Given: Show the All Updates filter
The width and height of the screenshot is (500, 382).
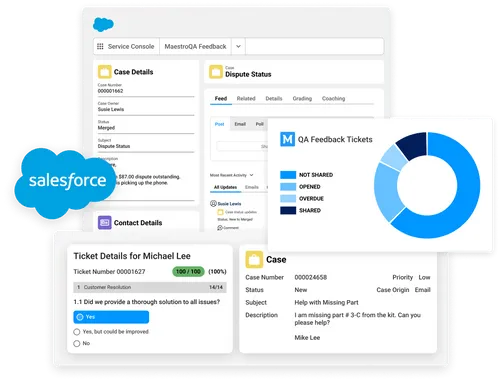Looking at the screenshot, I should click(x=225, y=187).
